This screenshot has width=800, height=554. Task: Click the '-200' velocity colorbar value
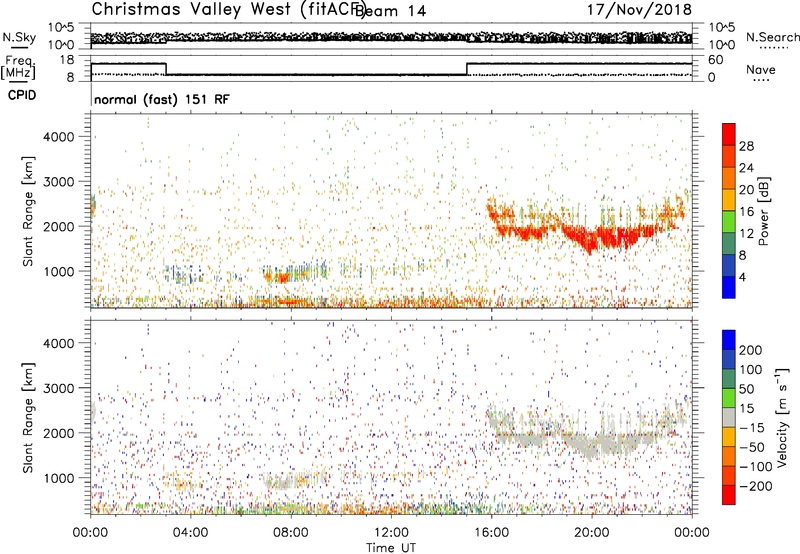[755, 486]
